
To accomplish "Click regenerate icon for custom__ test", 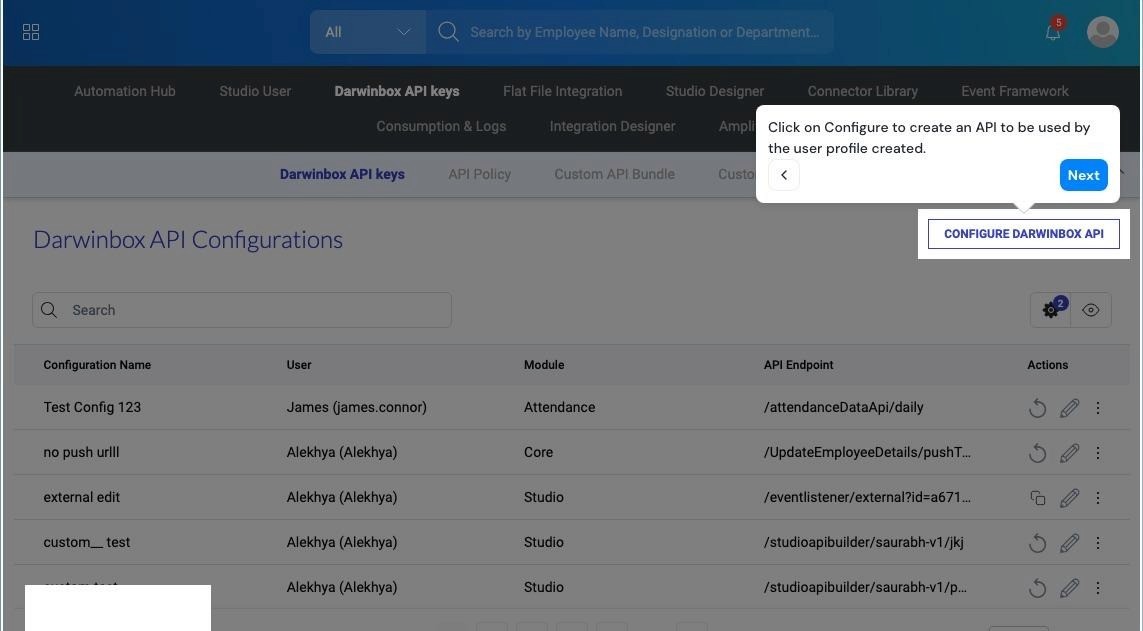I will [1037, 544].
